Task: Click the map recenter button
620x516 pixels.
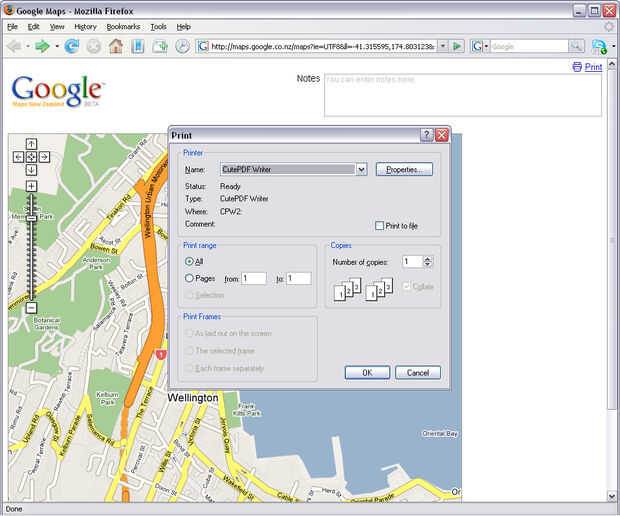Action: coord(31,157)
